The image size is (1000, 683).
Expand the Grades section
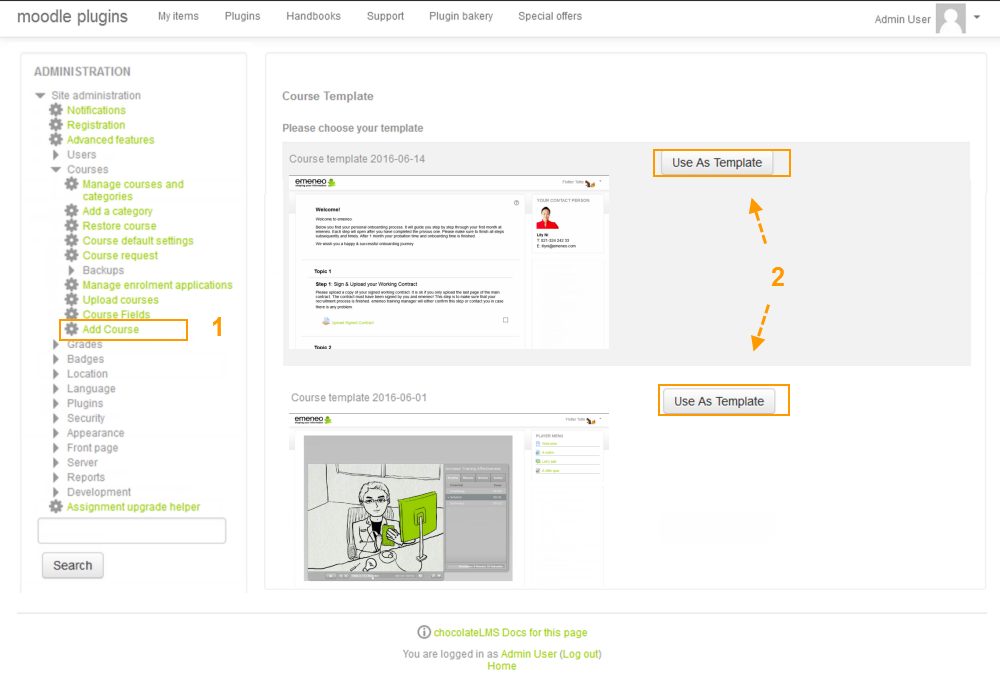click(55, 344)
